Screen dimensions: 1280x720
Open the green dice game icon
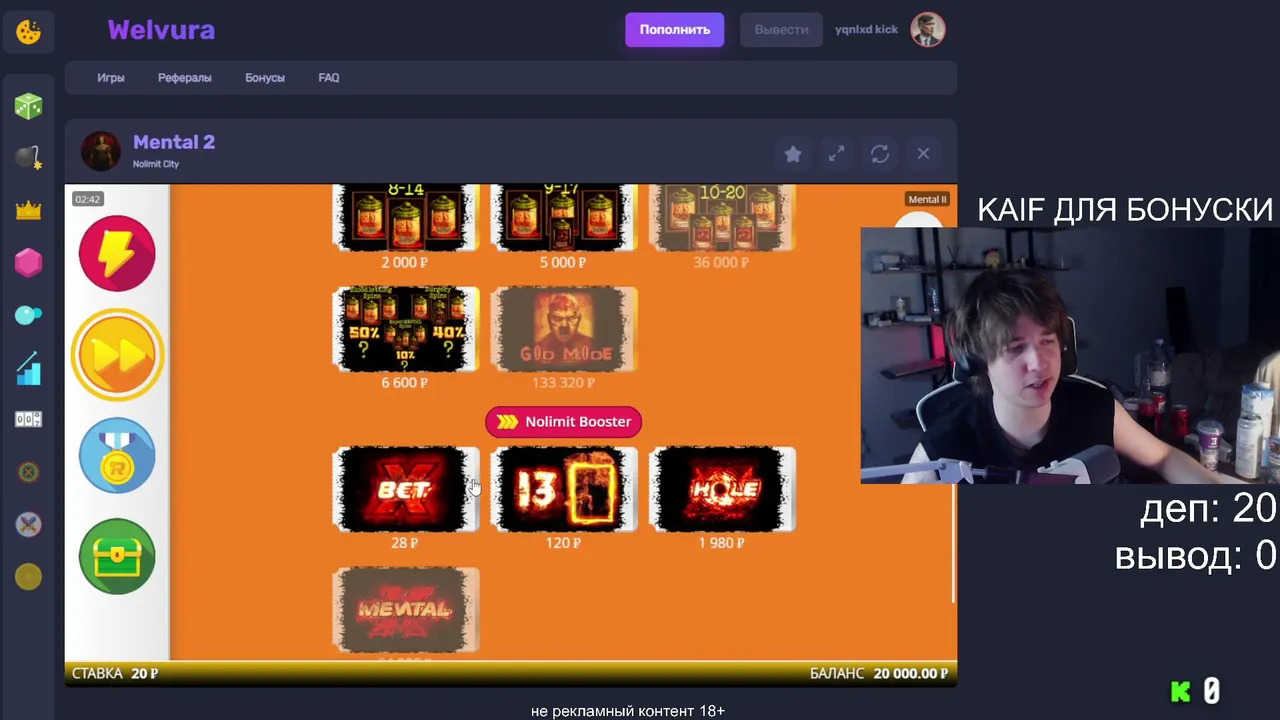(28, 105)
